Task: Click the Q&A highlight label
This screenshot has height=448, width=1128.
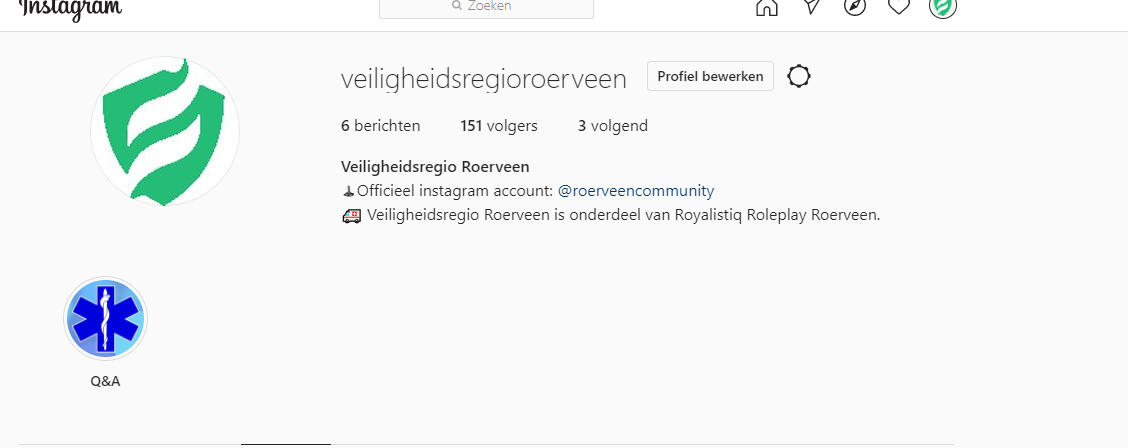Action: tap(105, 382)
